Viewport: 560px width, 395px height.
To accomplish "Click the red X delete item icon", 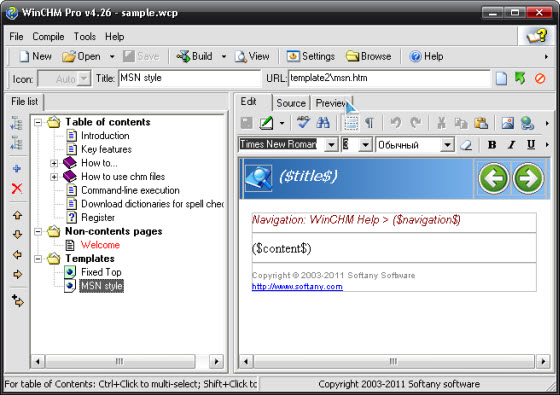I will (x=17, y=188).
